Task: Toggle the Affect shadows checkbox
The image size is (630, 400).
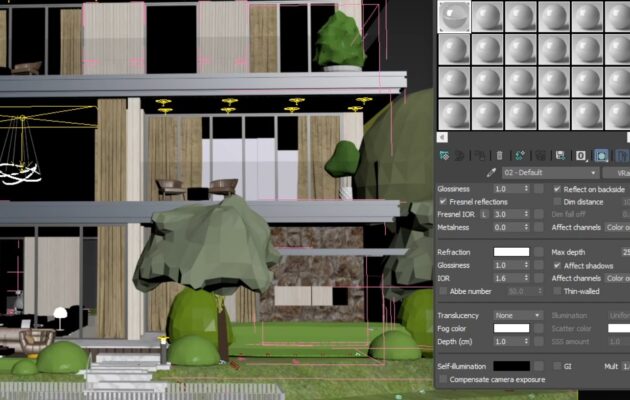Action: (x=557, y=265)
